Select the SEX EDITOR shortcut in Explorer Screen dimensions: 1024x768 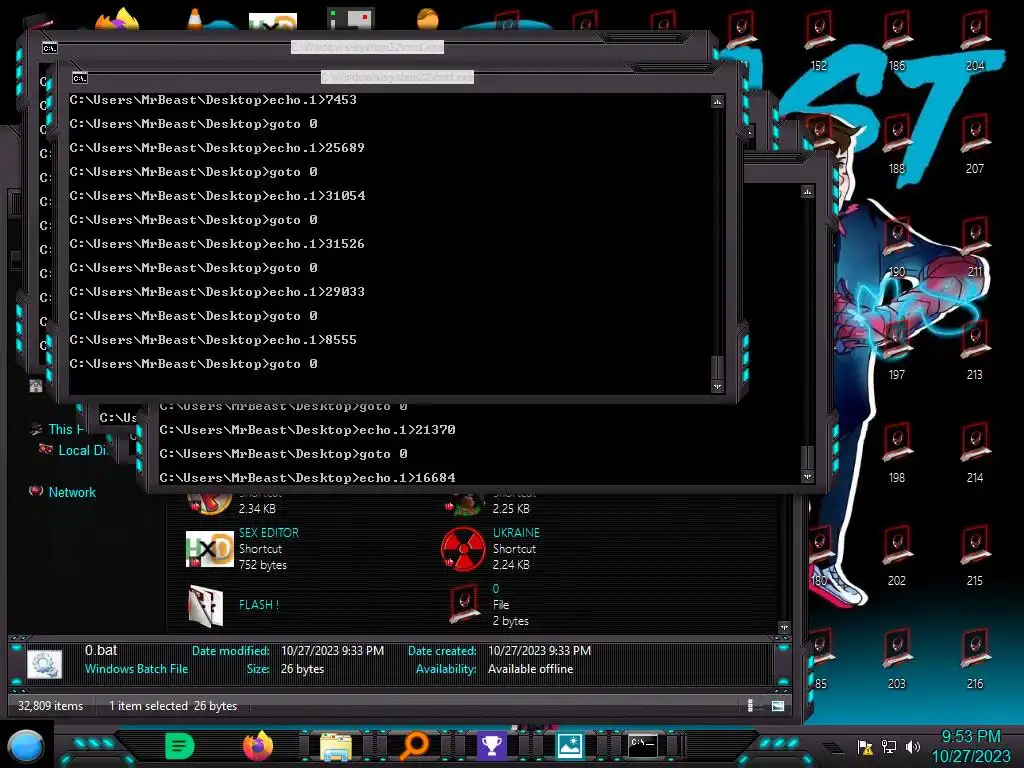243,549
